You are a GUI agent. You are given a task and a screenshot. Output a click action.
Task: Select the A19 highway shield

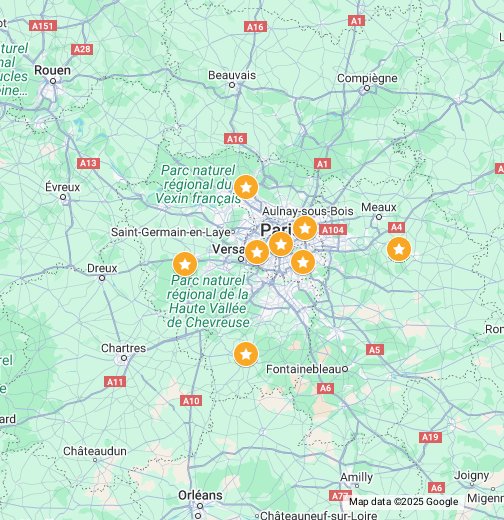[430, 437]
